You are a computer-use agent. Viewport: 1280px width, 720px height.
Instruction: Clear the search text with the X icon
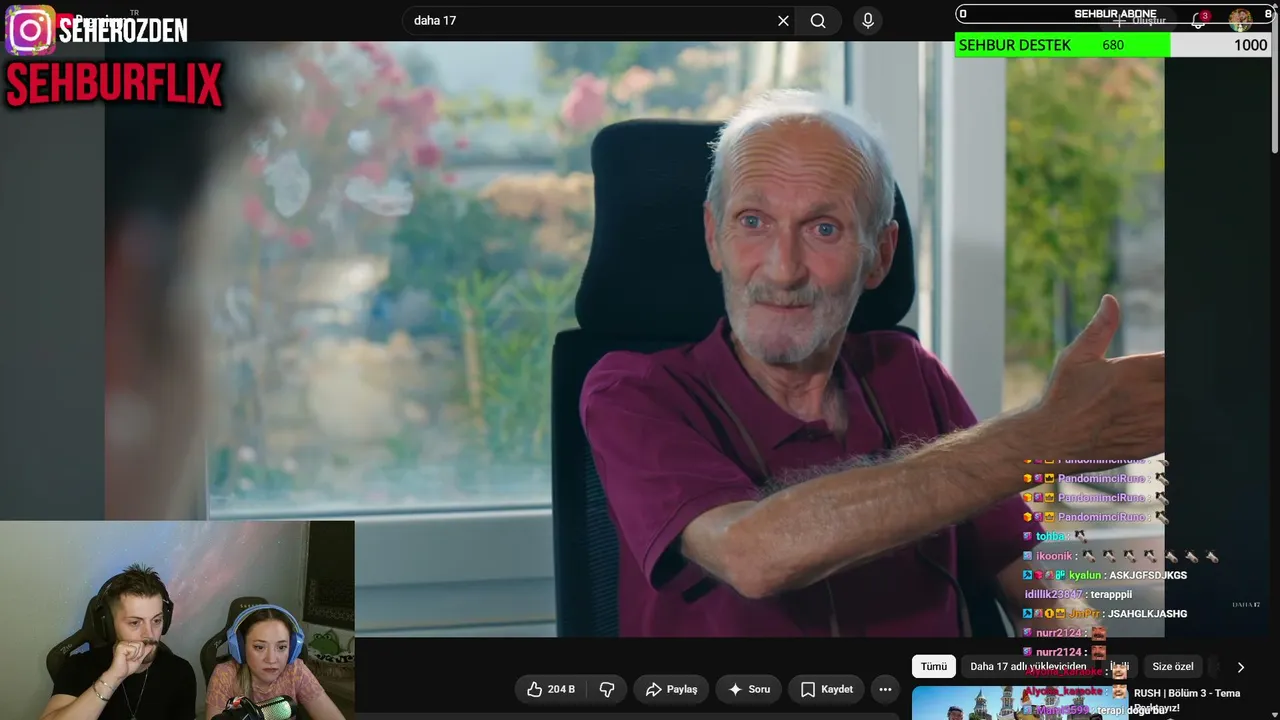tap(783, 21)
